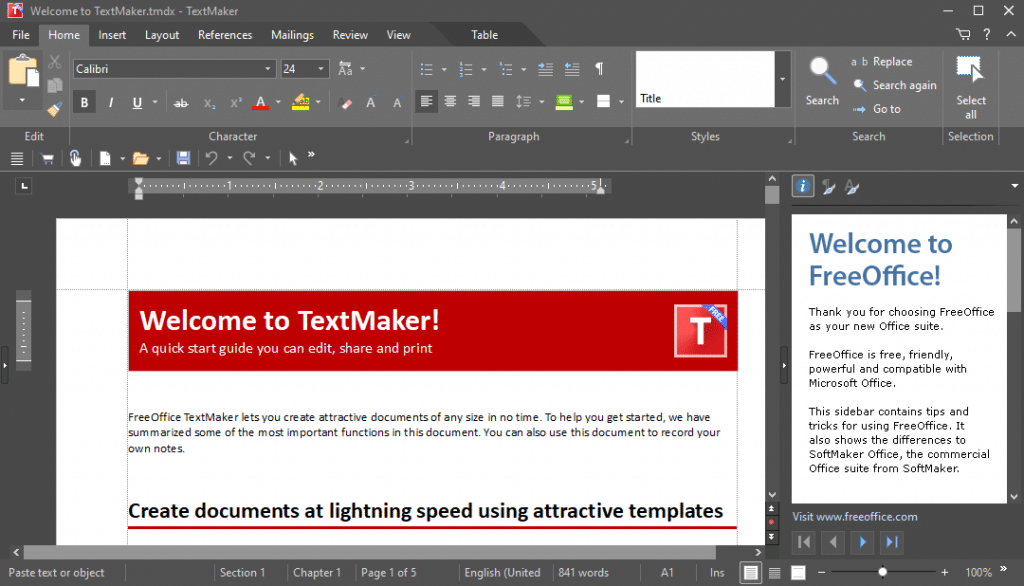Click the red font color A icon
Image resolution: width=1024 pixels, height=586 pixels.
261,103
